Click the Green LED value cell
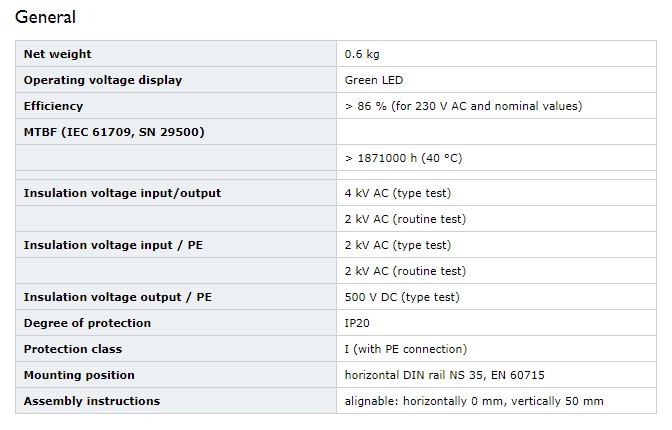The image size is (672, 430). pyautogui.click(x=496, y=80)
